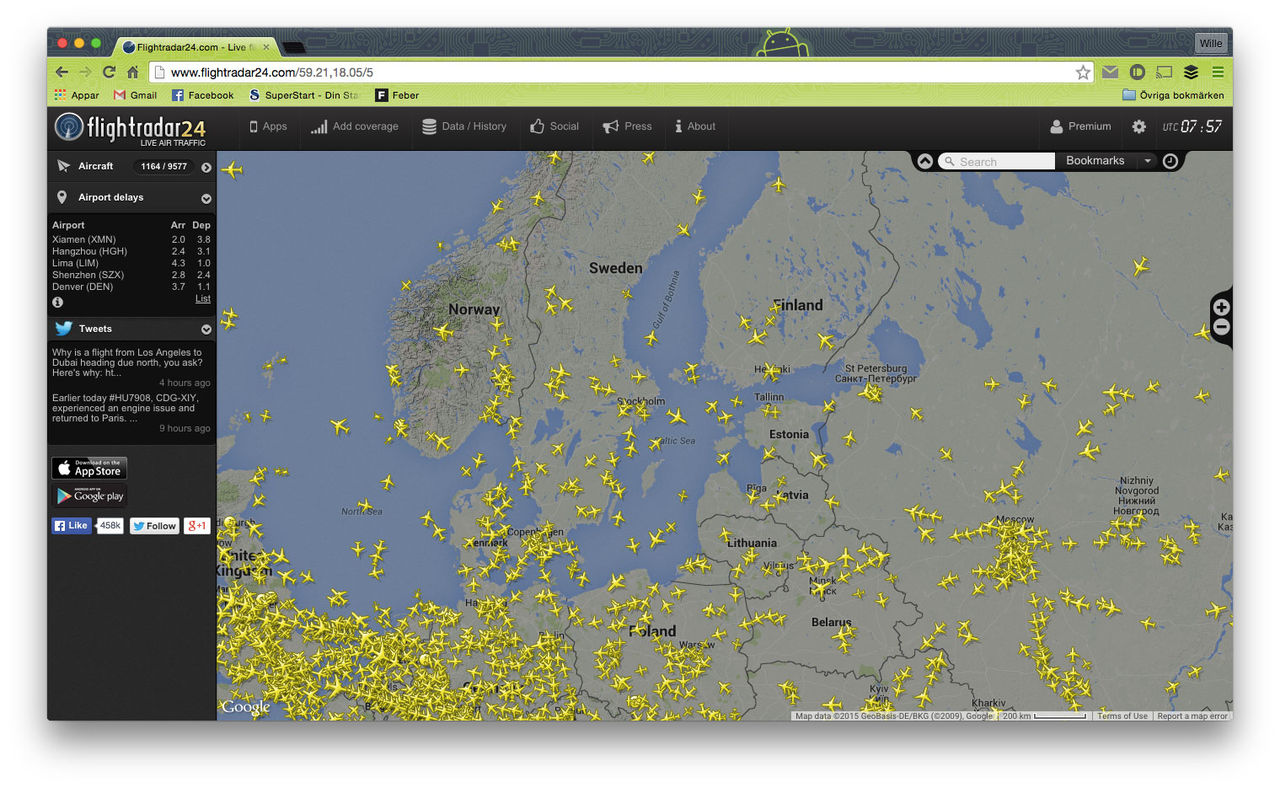
Task: Open the Feber bookmark
Action: pyautogui.click(x=397, y=95)
